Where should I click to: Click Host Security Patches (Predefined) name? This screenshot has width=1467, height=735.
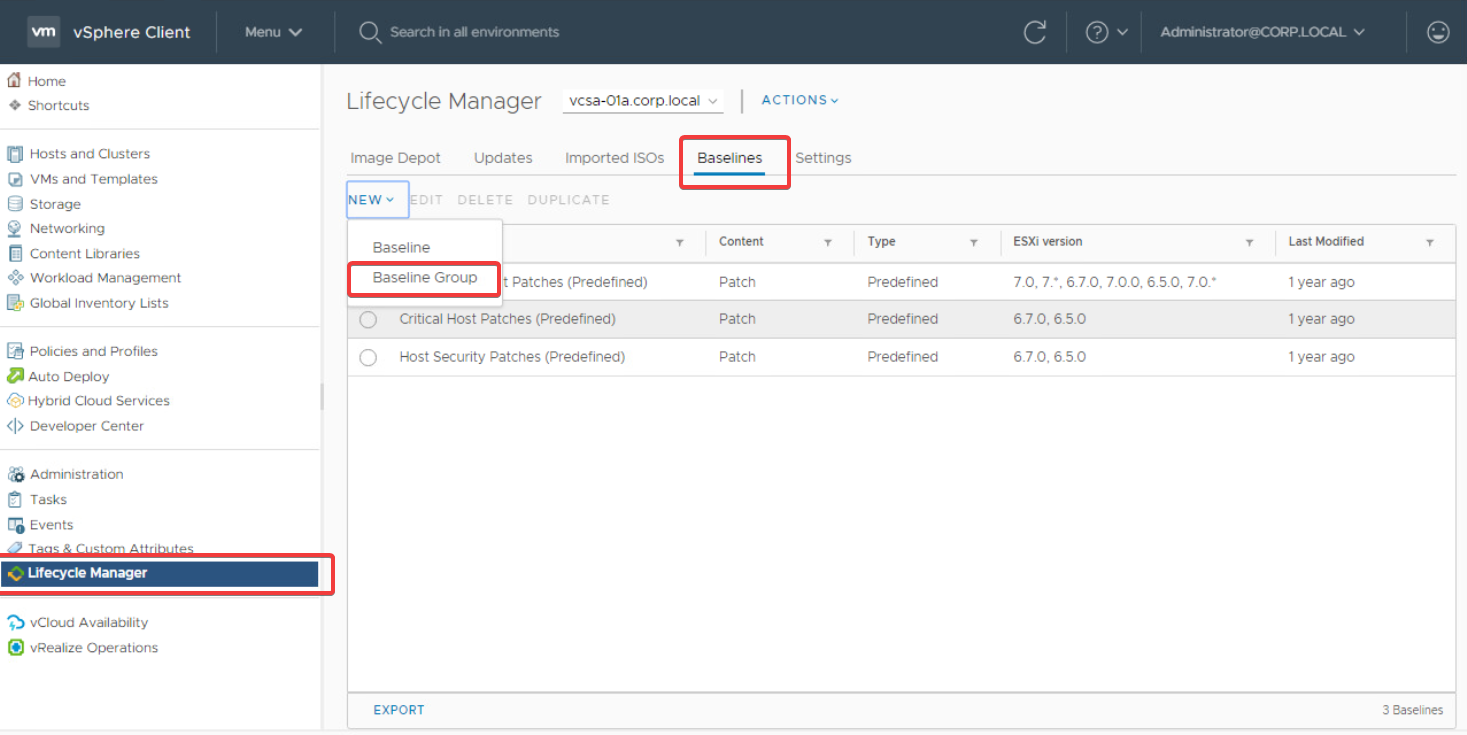click(512, 357)
